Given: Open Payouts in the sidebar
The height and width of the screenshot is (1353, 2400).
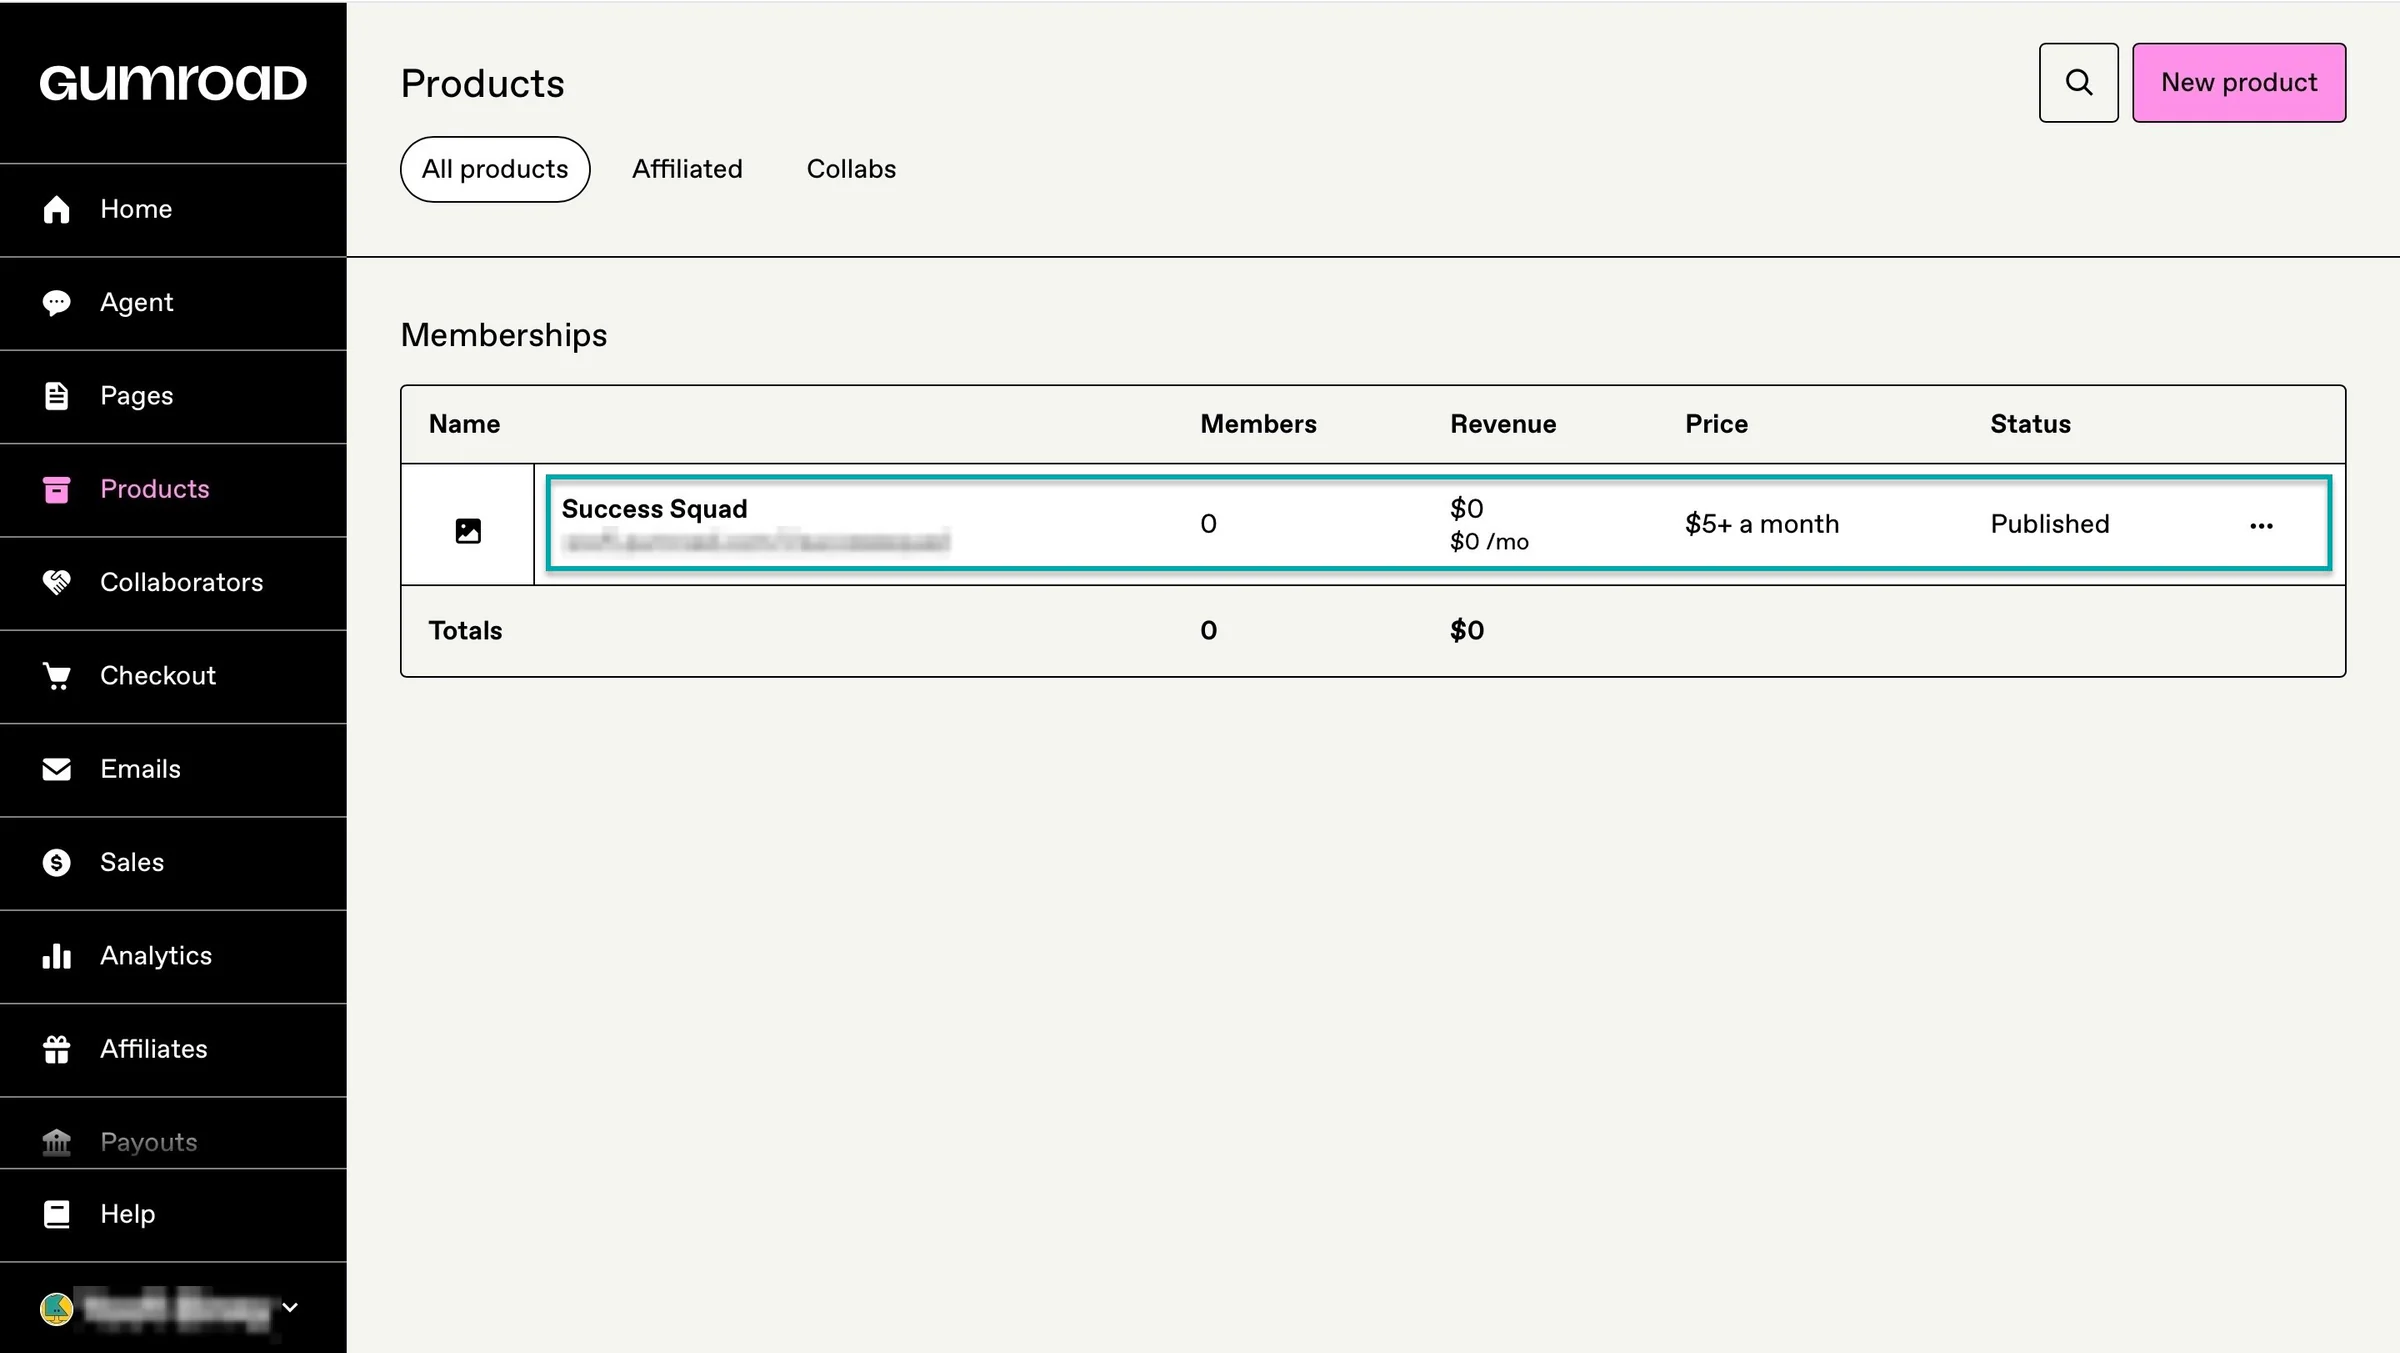Looking at the screenshot, I should click(173, 1133).
